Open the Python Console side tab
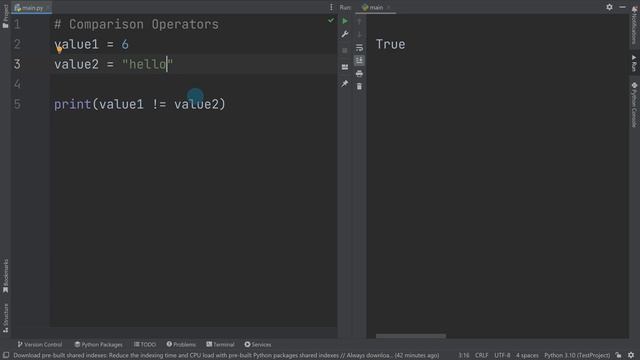This screenshot has width=640, height=360. pyautogui.click(x=634, y=105)
